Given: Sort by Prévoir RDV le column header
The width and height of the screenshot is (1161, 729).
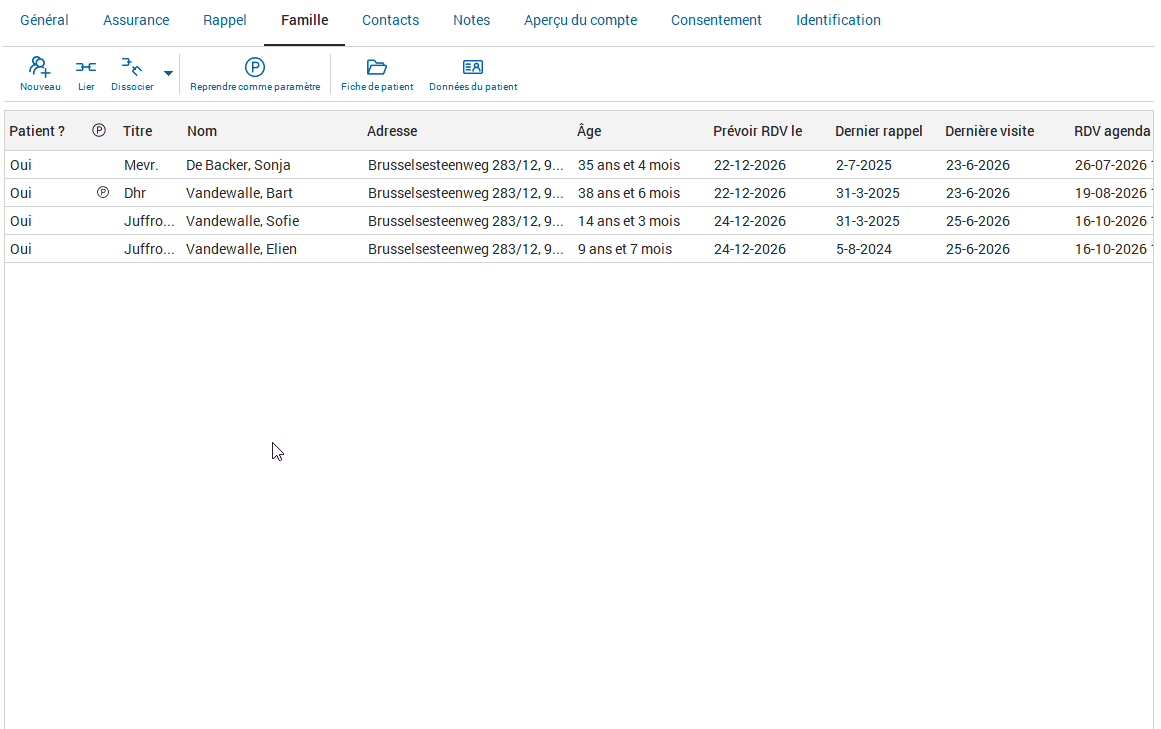Looking at the screenshot, I should pyautogui.click(x=757, y=131).
